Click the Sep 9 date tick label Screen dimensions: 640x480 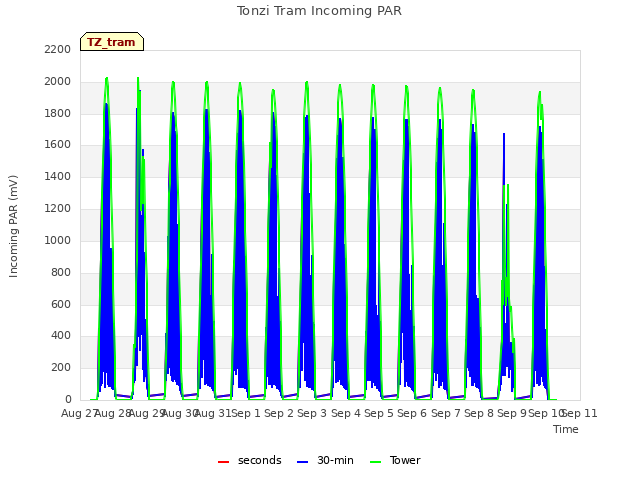pos(512,413)
